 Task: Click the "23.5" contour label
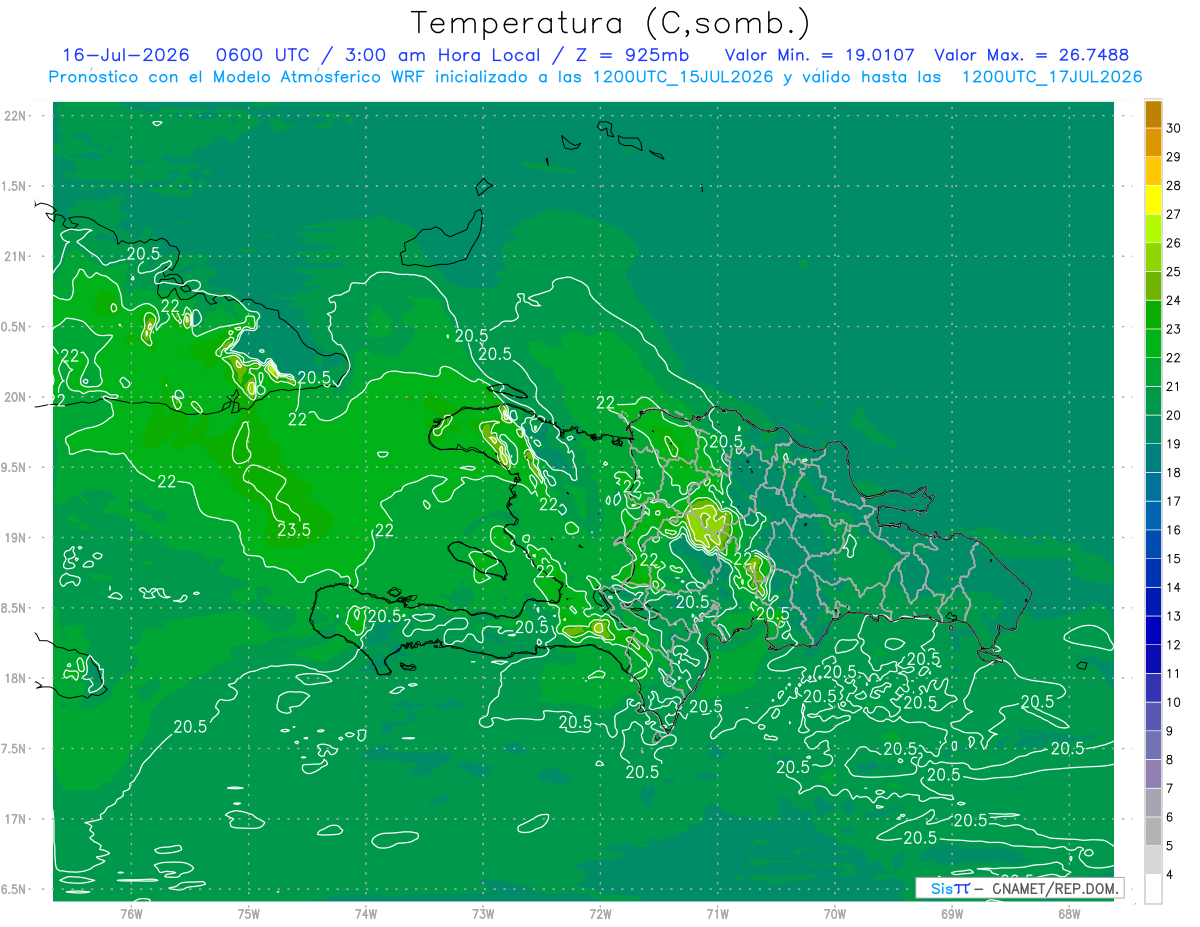293,529
